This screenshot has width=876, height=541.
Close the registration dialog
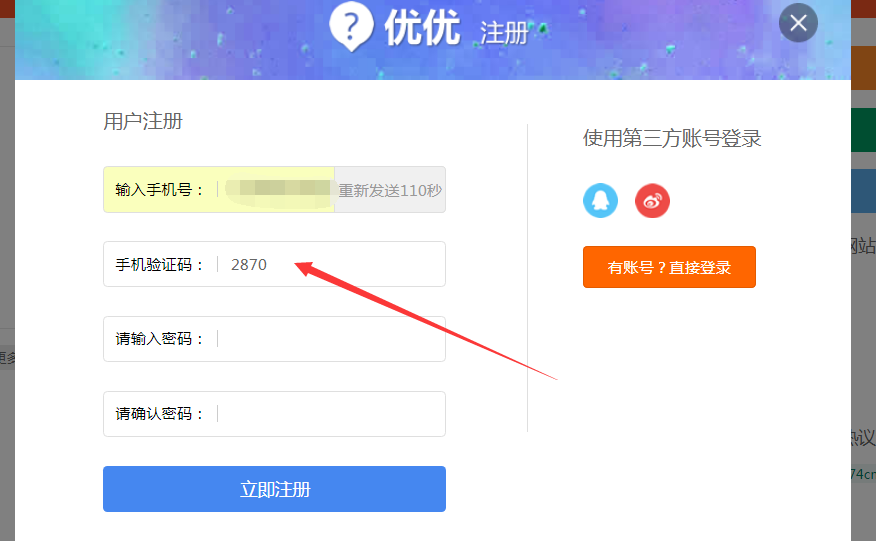pyautogui.click(x=798, y=24)
